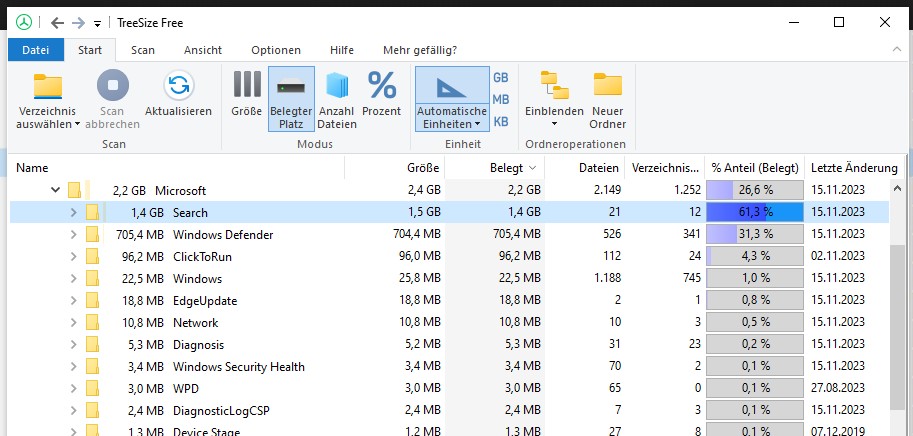Click the WPD folder icon
The height and width of the screenshot is (436, 913).
tap(93, 388)
